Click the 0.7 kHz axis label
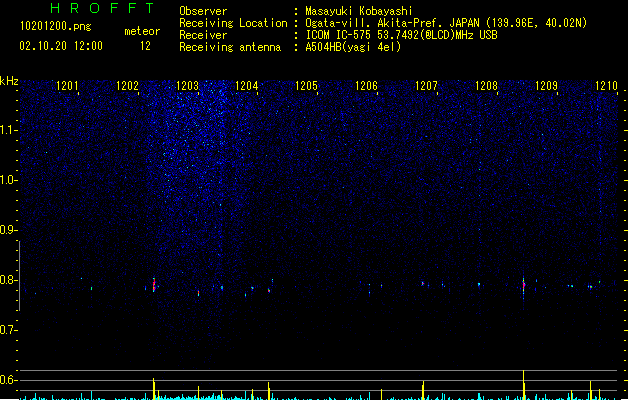 8,330
